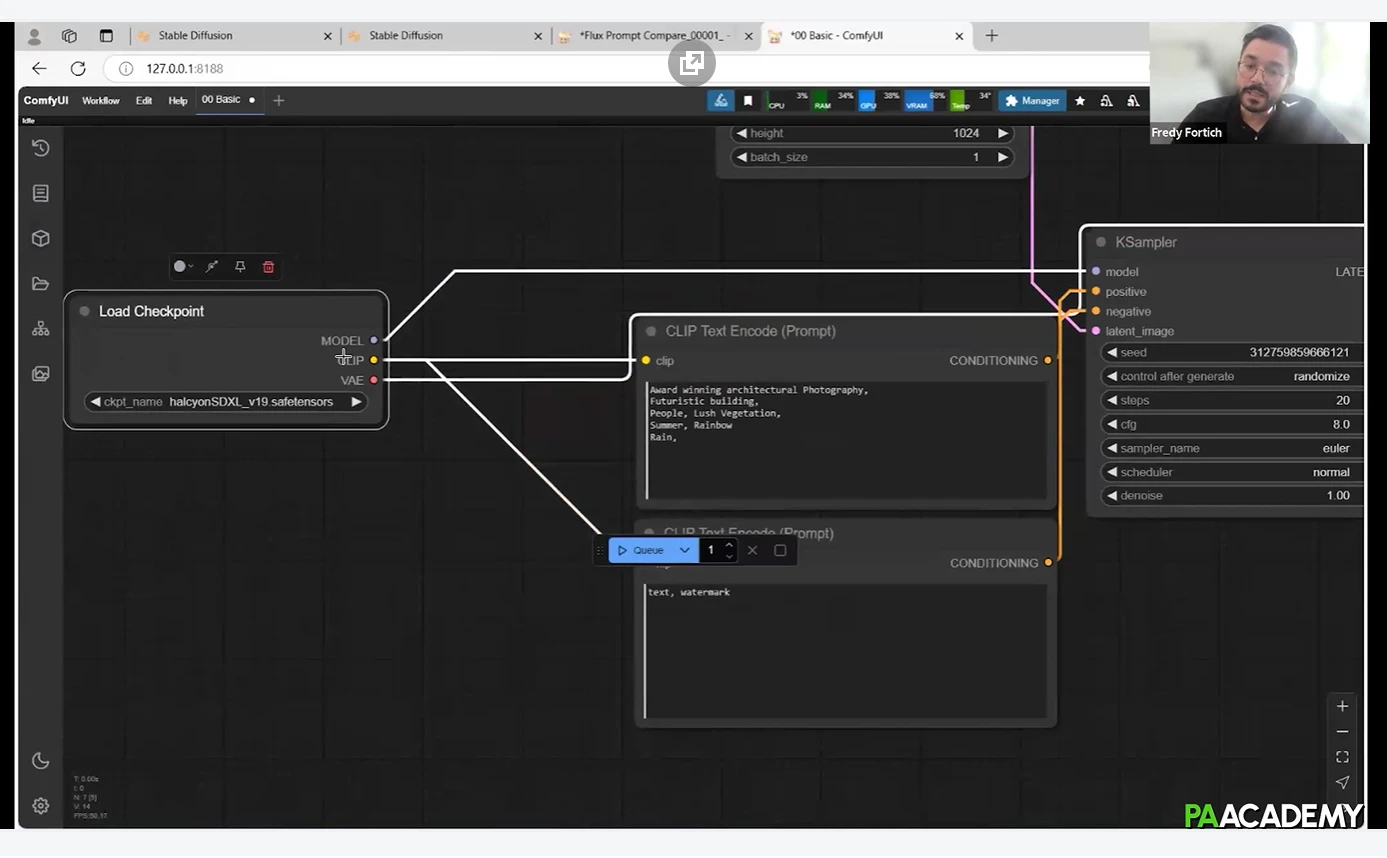Open node color dropdown in node toolbar
The height and width of the screenshot is (858, 1387).
(183, 267)
